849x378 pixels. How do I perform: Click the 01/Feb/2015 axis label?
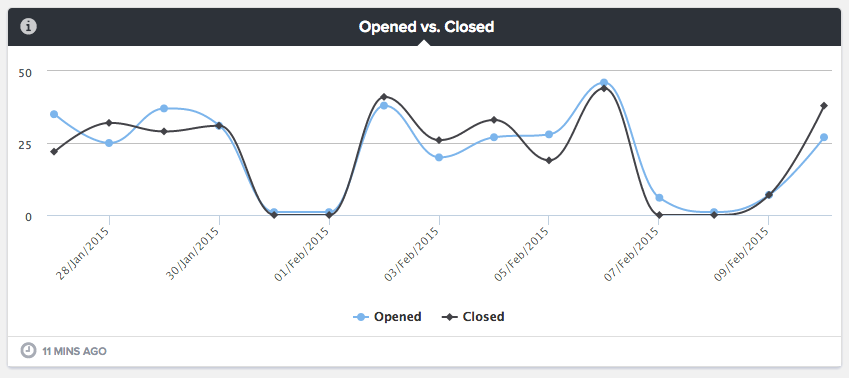[x=302, y=253]
